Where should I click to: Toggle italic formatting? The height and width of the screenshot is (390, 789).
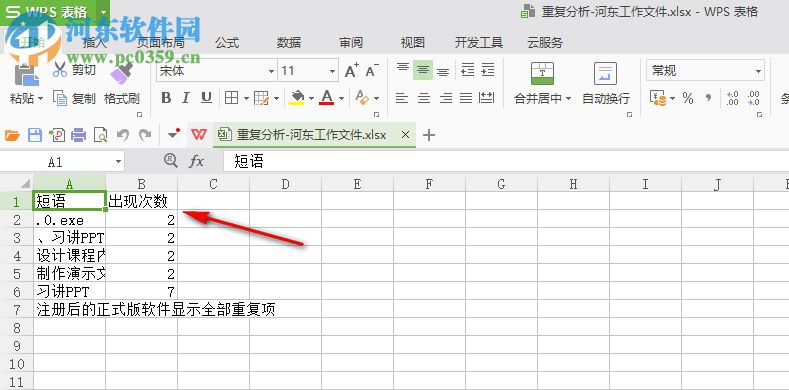point(186,98)
